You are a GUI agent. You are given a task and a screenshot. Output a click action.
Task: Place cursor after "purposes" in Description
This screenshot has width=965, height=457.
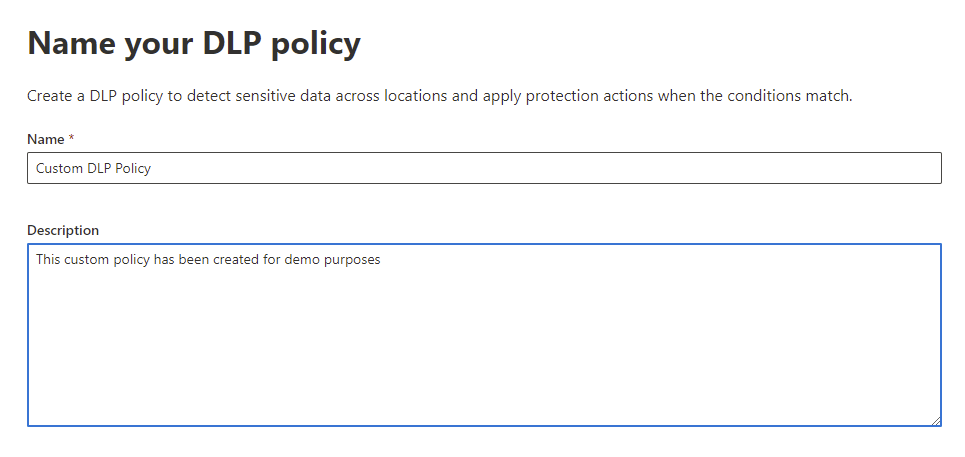tap(382, 260)
